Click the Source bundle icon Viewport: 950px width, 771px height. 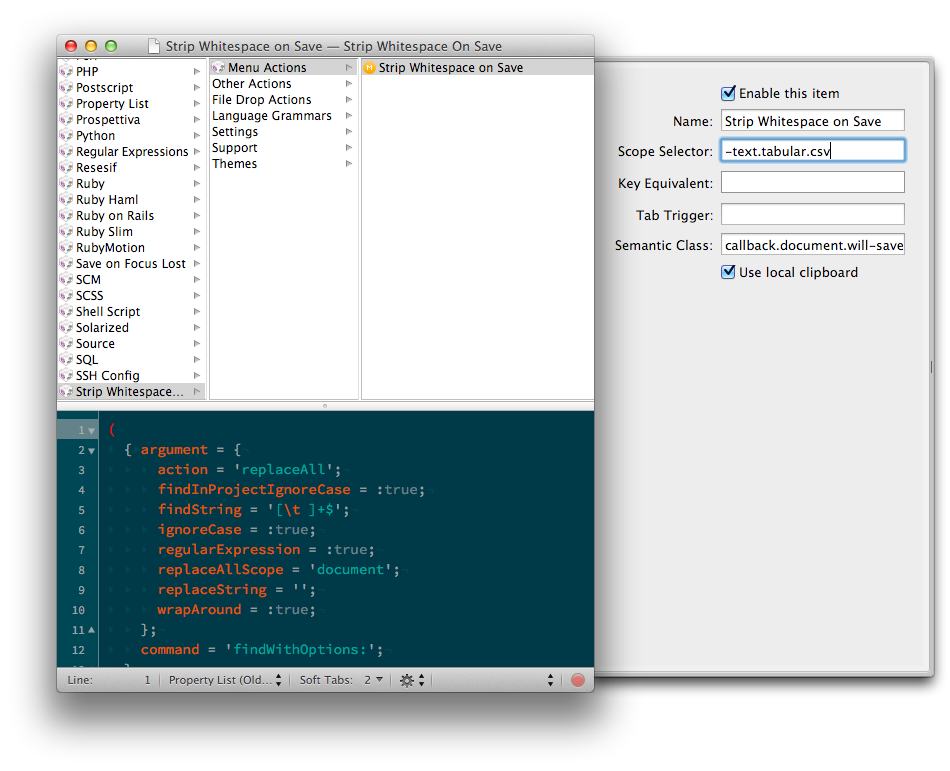[66, 343]
